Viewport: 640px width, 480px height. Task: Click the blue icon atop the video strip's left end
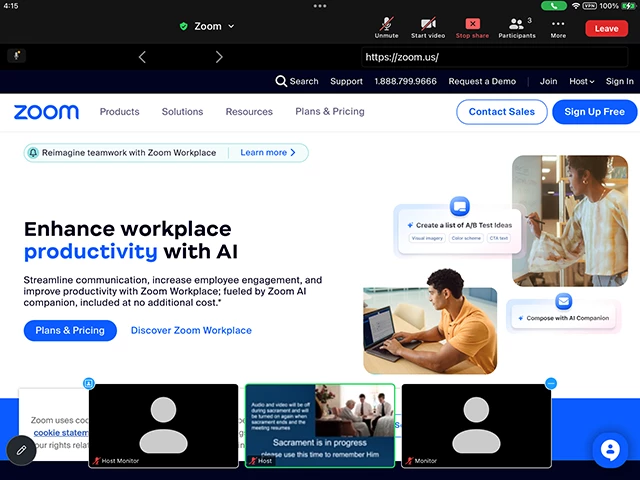[89, 383]
